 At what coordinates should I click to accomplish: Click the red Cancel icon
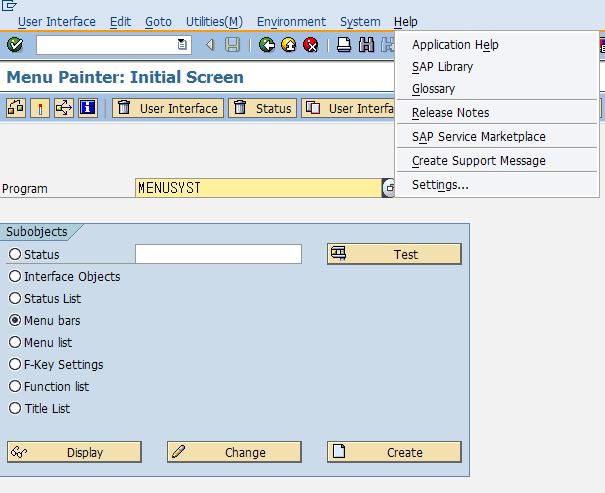coord(310,45)
